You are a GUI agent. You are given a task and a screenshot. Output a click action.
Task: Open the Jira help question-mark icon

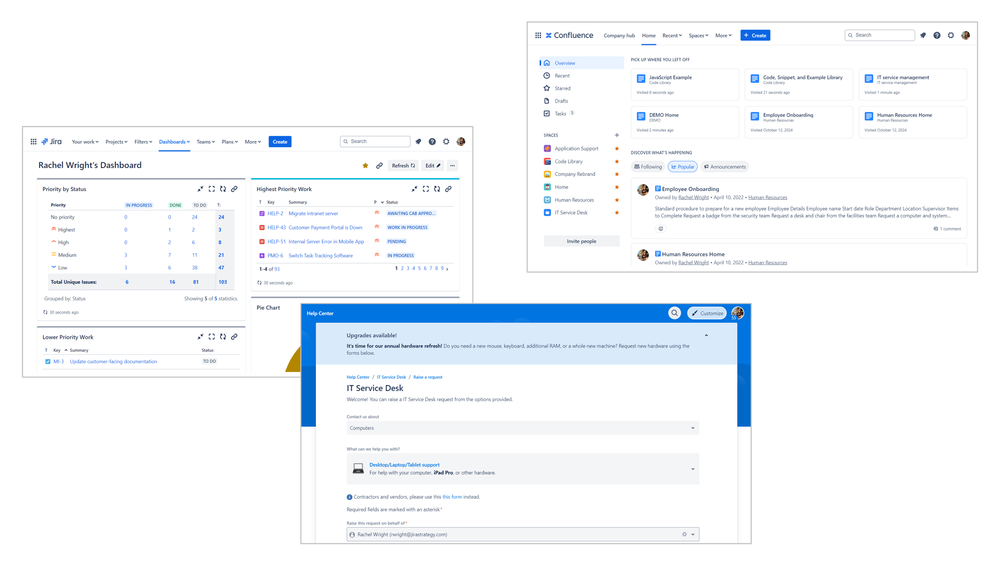coord(432,141)
